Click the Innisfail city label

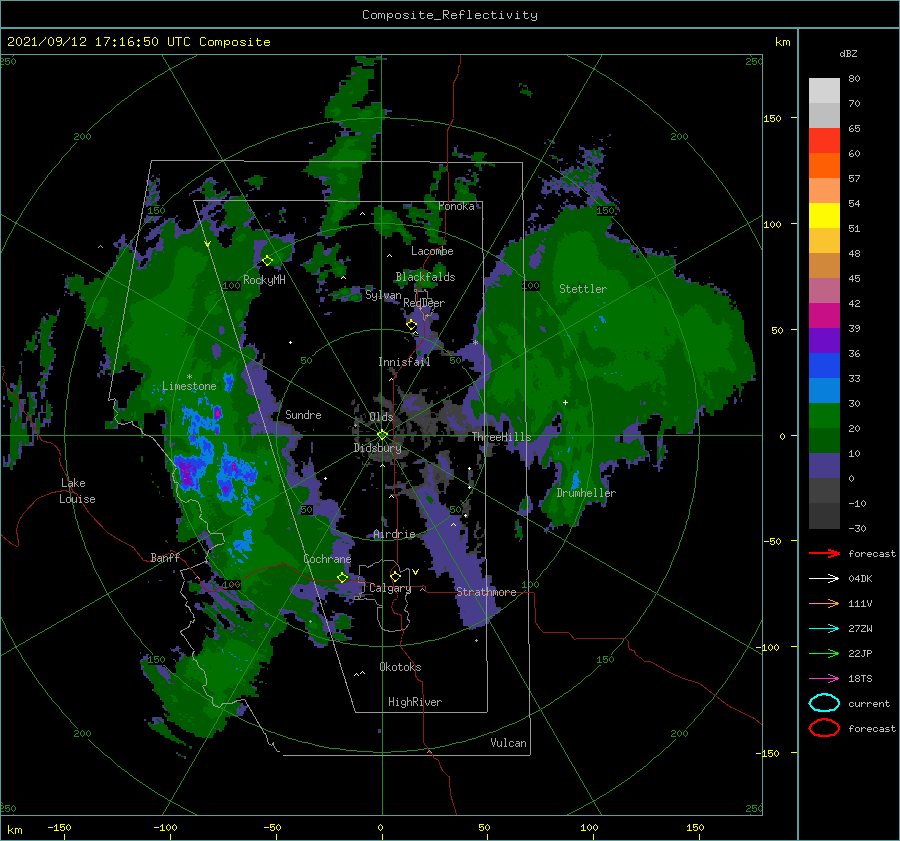pyautogui.click(x=404, y=362)
